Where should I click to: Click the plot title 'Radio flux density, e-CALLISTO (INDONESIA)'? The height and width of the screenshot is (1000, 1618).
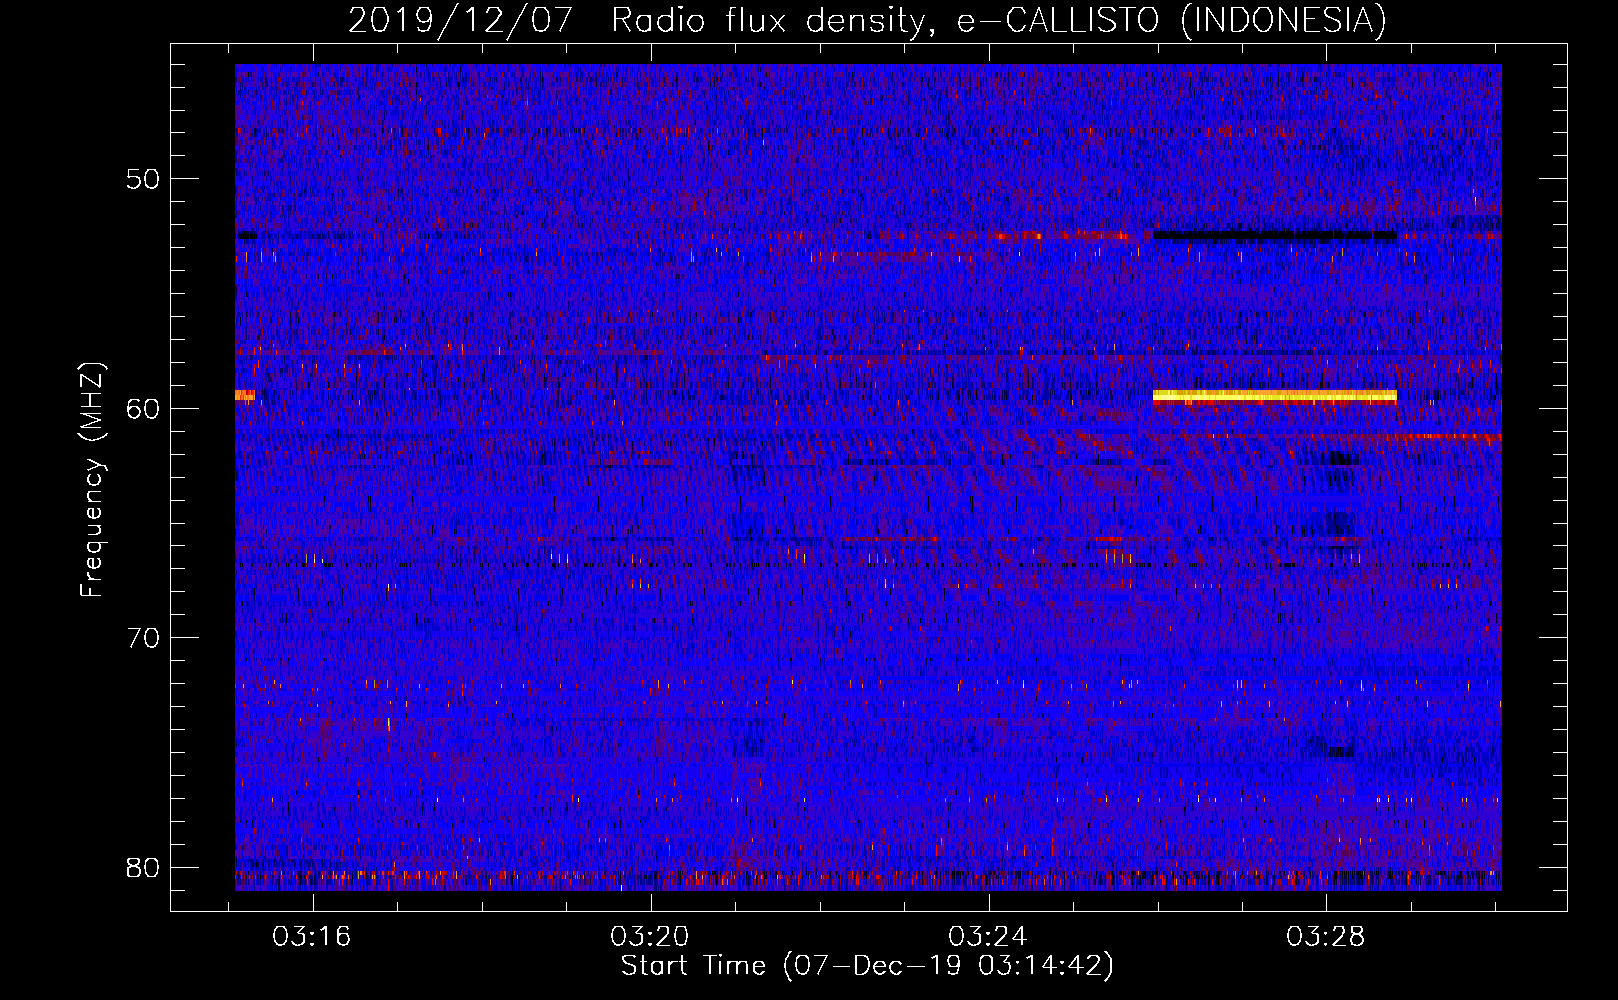999,20
